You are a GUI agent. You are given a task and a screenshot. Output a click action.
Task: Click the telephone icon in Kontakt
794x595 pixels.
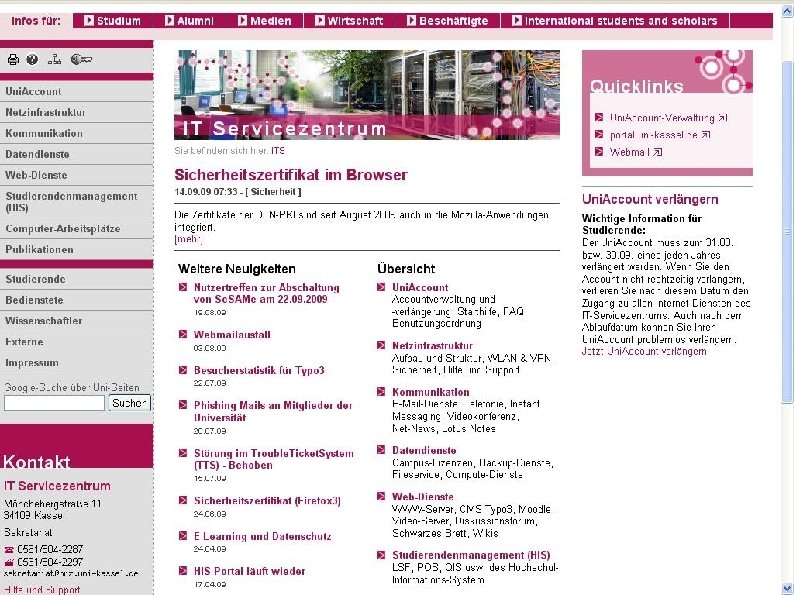9,549
